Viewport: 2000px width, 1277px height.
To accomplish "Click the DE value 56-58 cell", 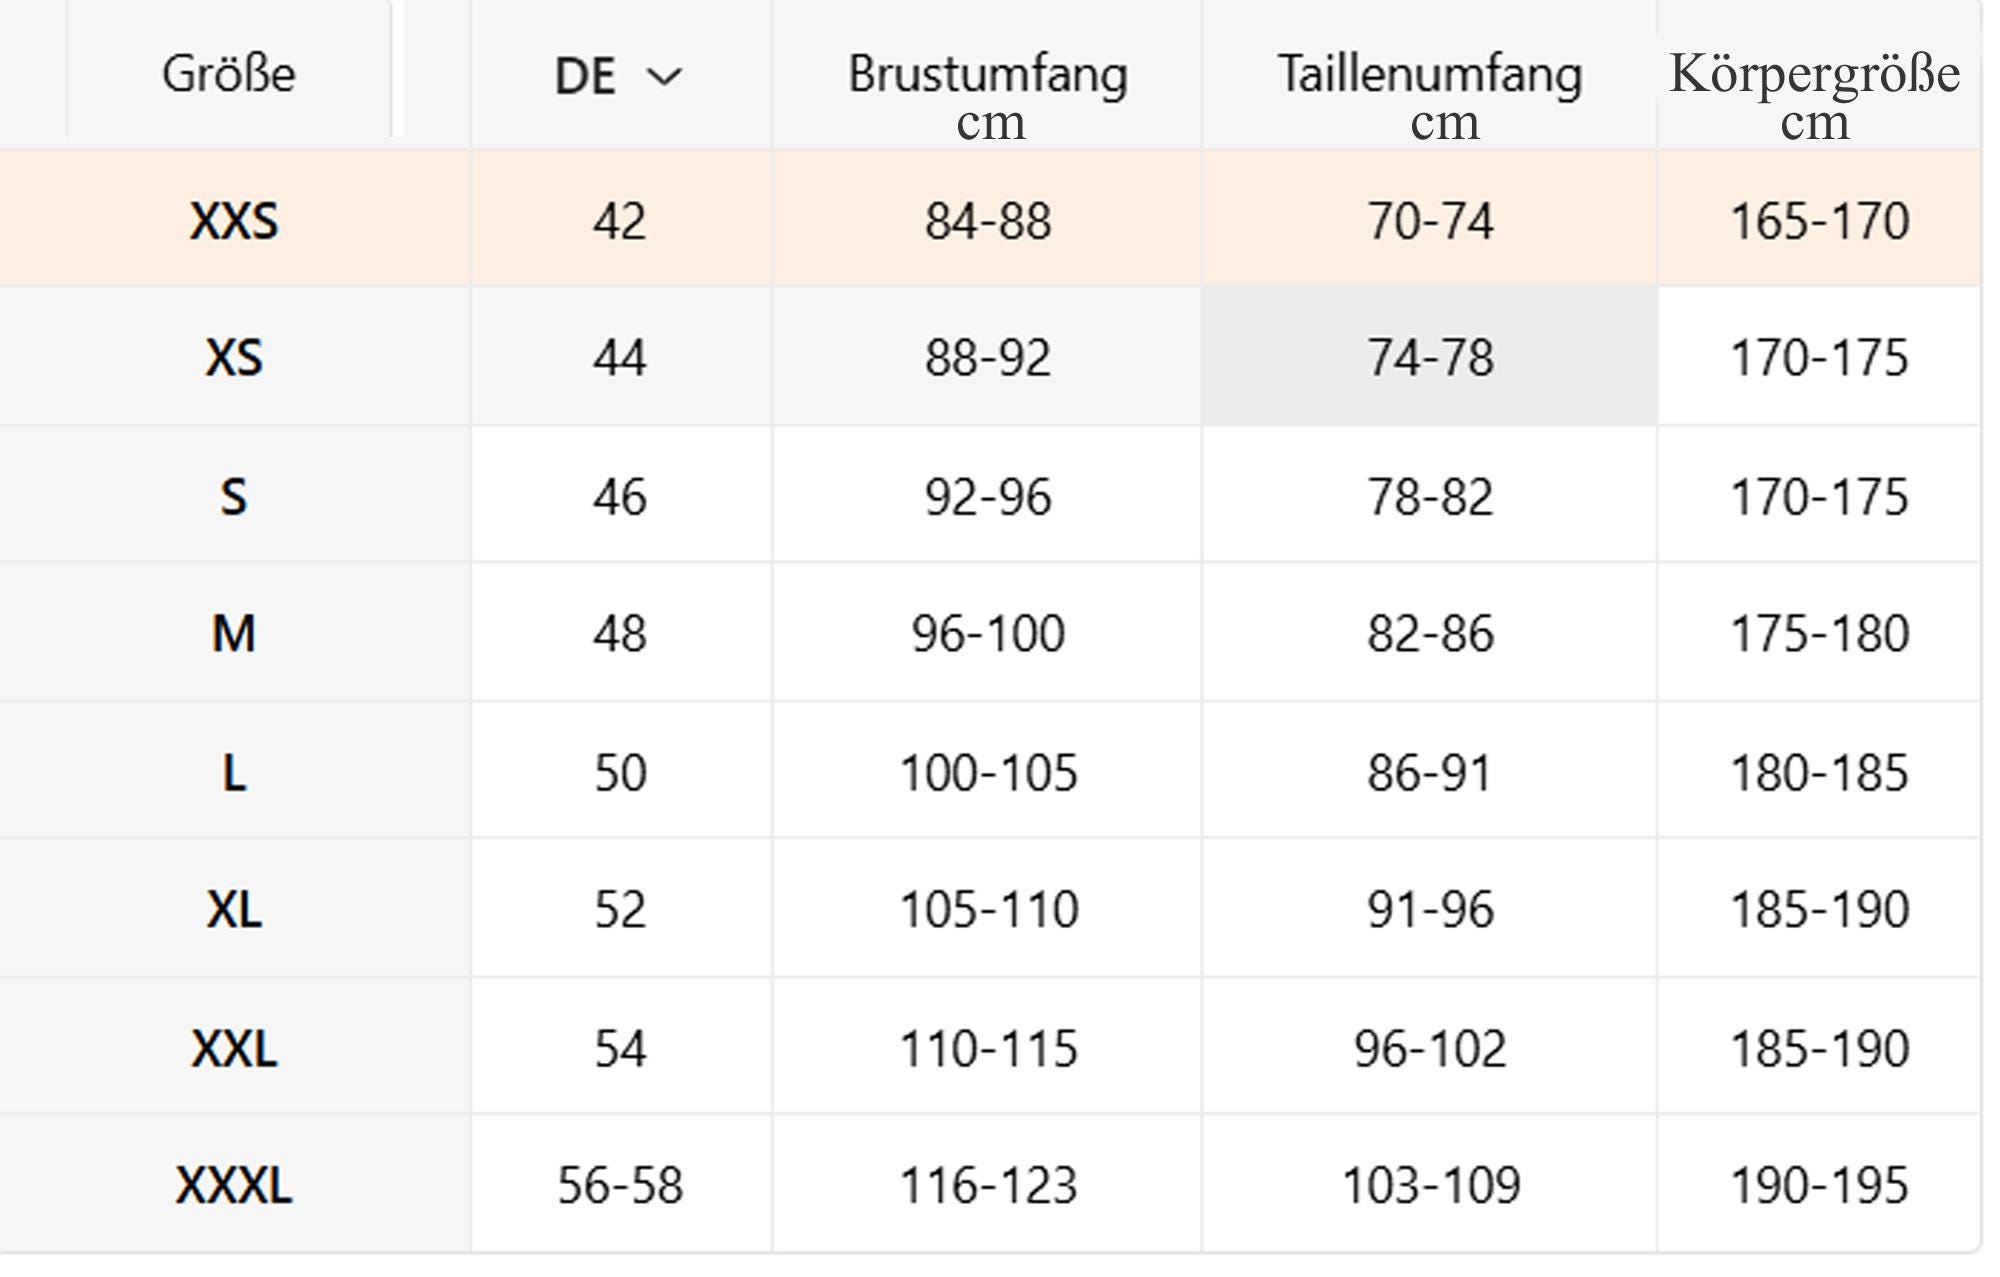I will click(x=620, y=1185).
